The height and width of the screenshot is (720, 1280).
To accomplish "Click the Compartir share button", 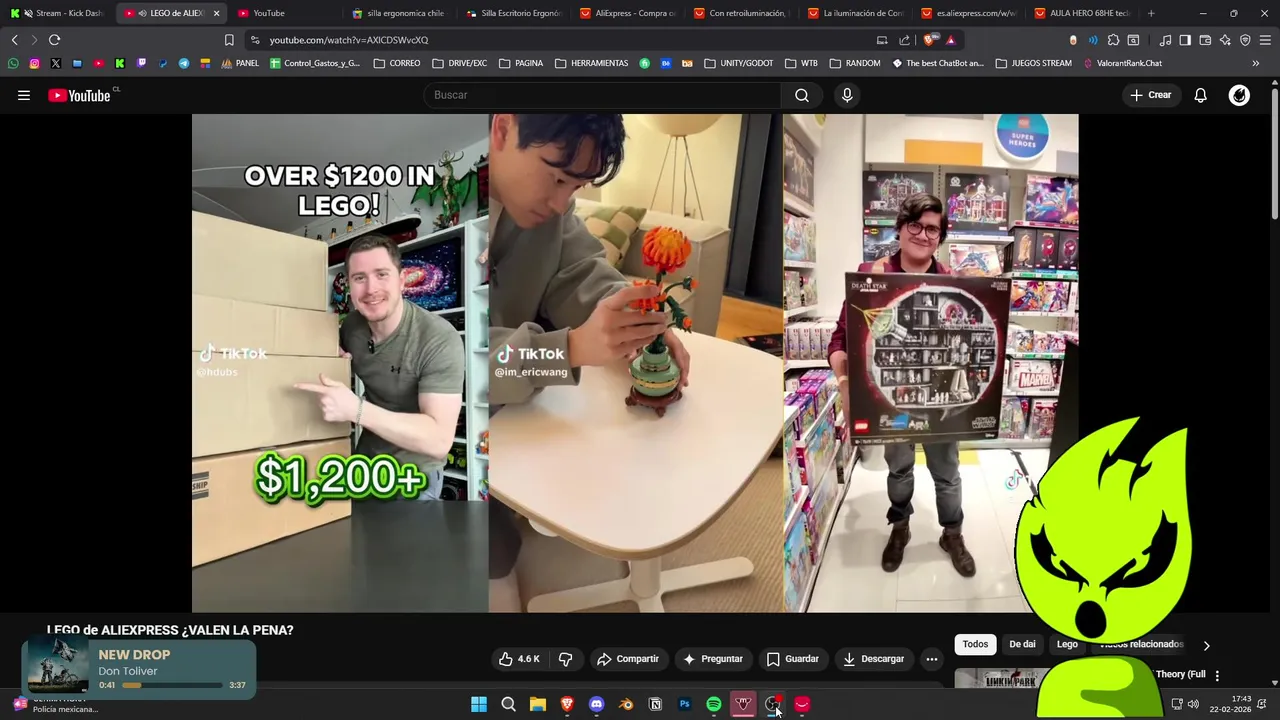I will [627, 659].
